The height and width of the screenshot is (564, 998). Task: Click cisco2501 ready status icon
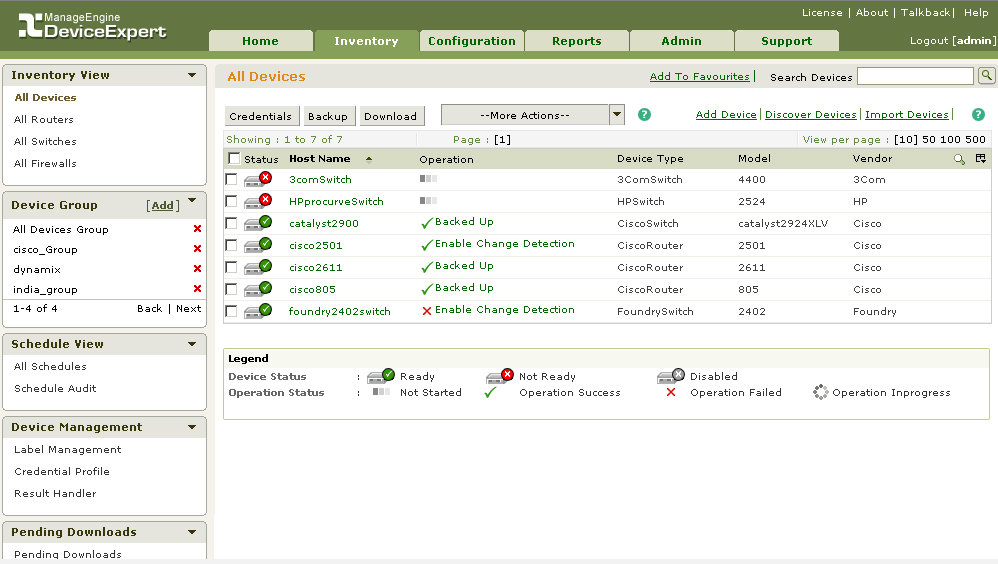pyautogui.click(x=258, y=245)
